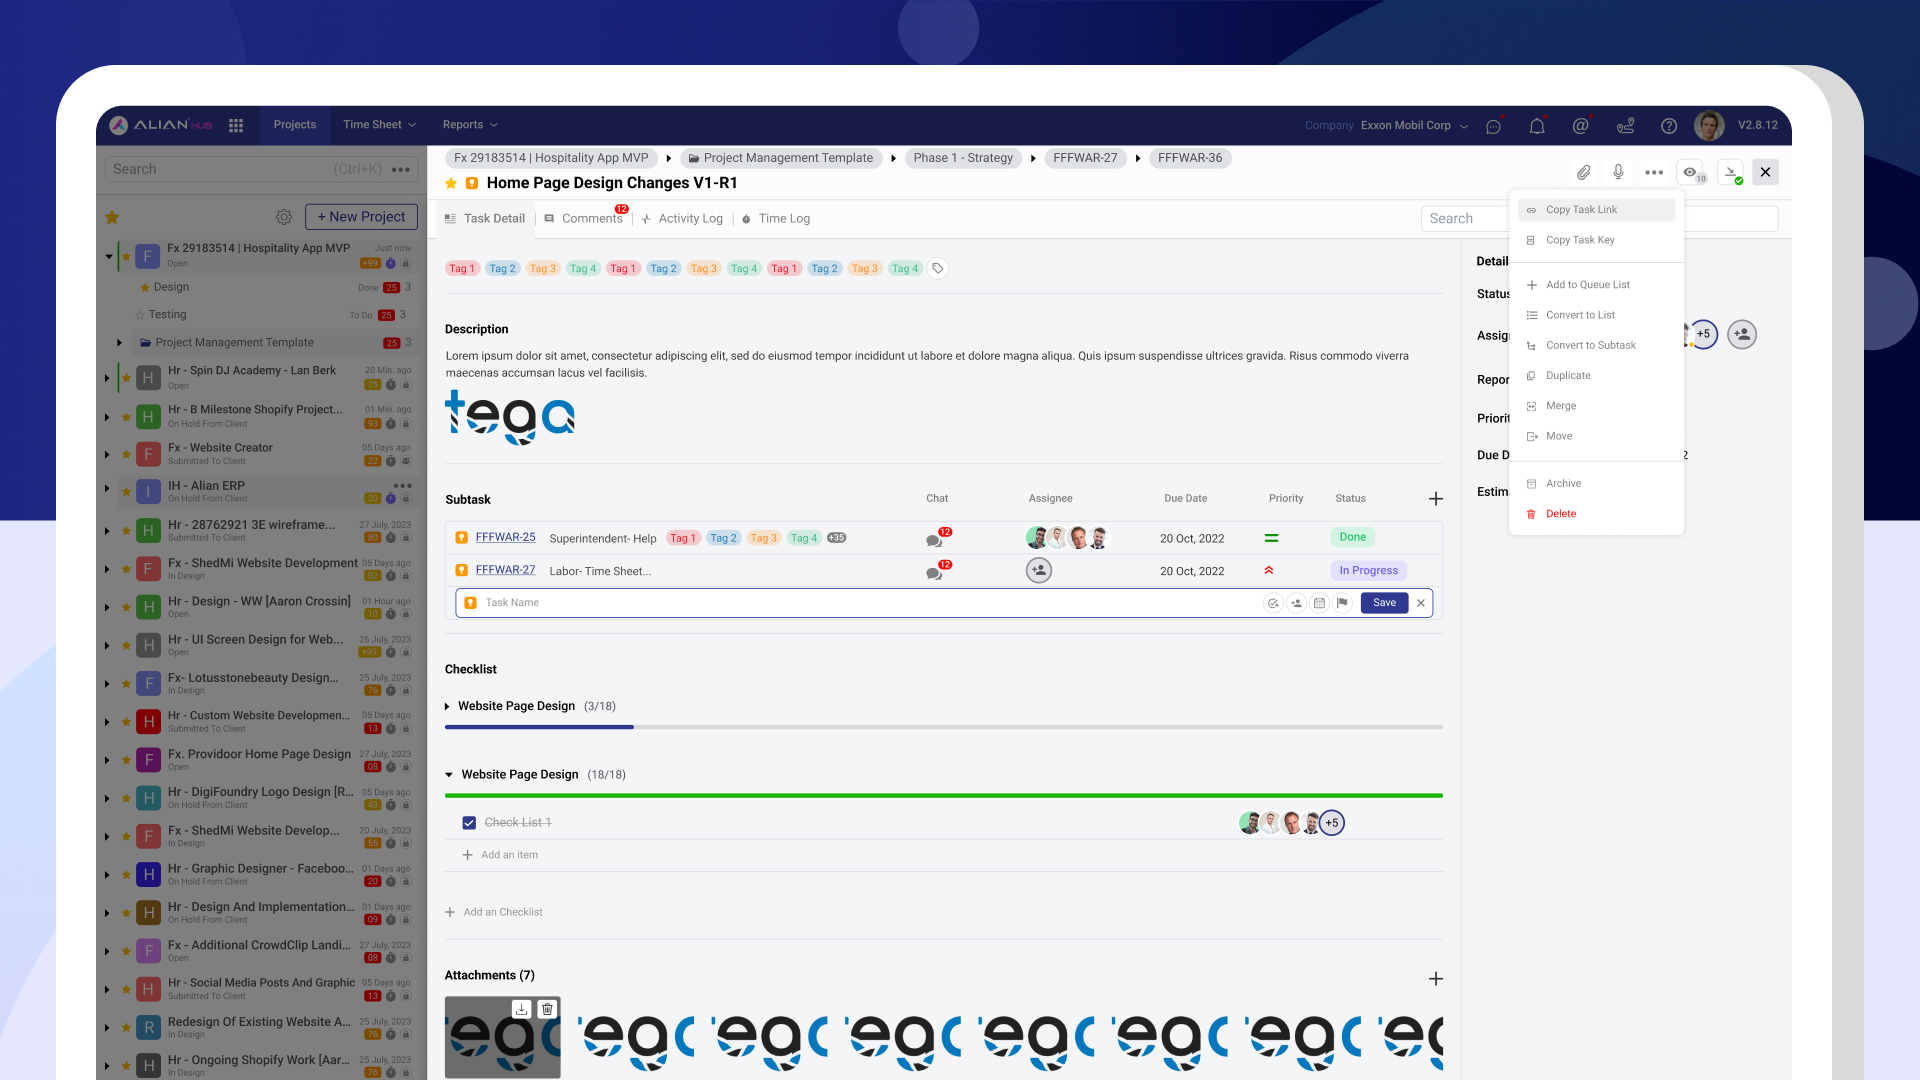This screenshot has height=1080, width=1920.
Task: Switch to the Activity Log tab
Action: [x=689, y=219]
